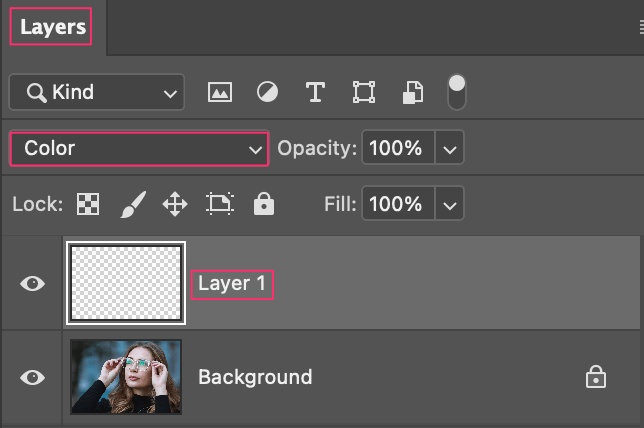Toggle layer filtering switch
The image size is (644, 428).
coord(457,92)
